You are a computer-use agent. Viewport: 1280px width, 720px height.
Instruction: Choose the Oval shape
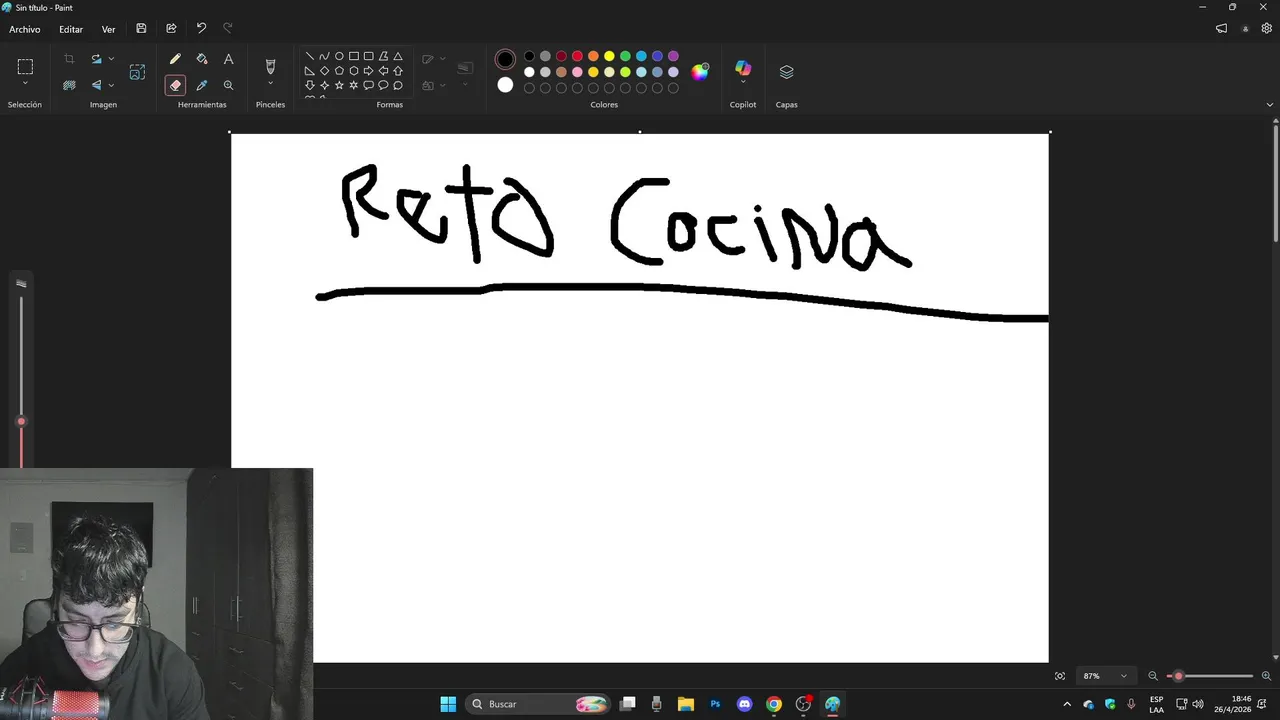tap(339, 56)
